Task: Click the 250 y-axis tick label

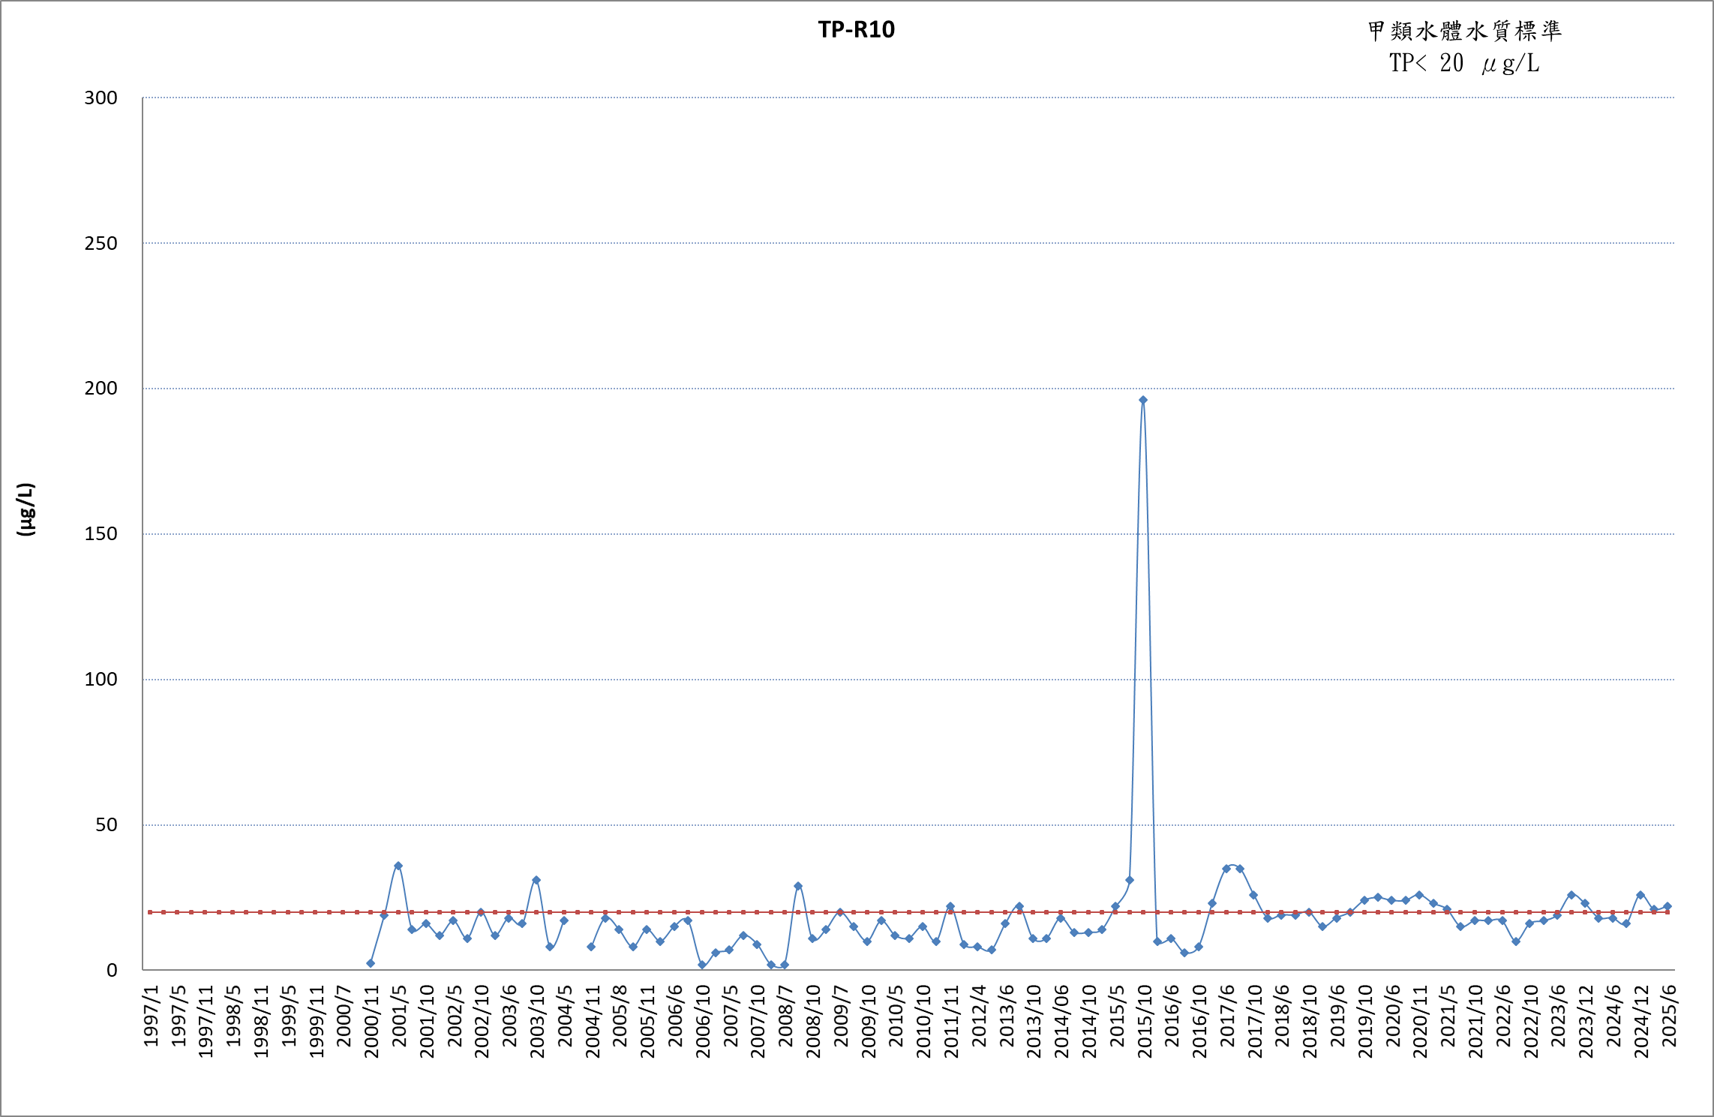Action: [101, 243]
